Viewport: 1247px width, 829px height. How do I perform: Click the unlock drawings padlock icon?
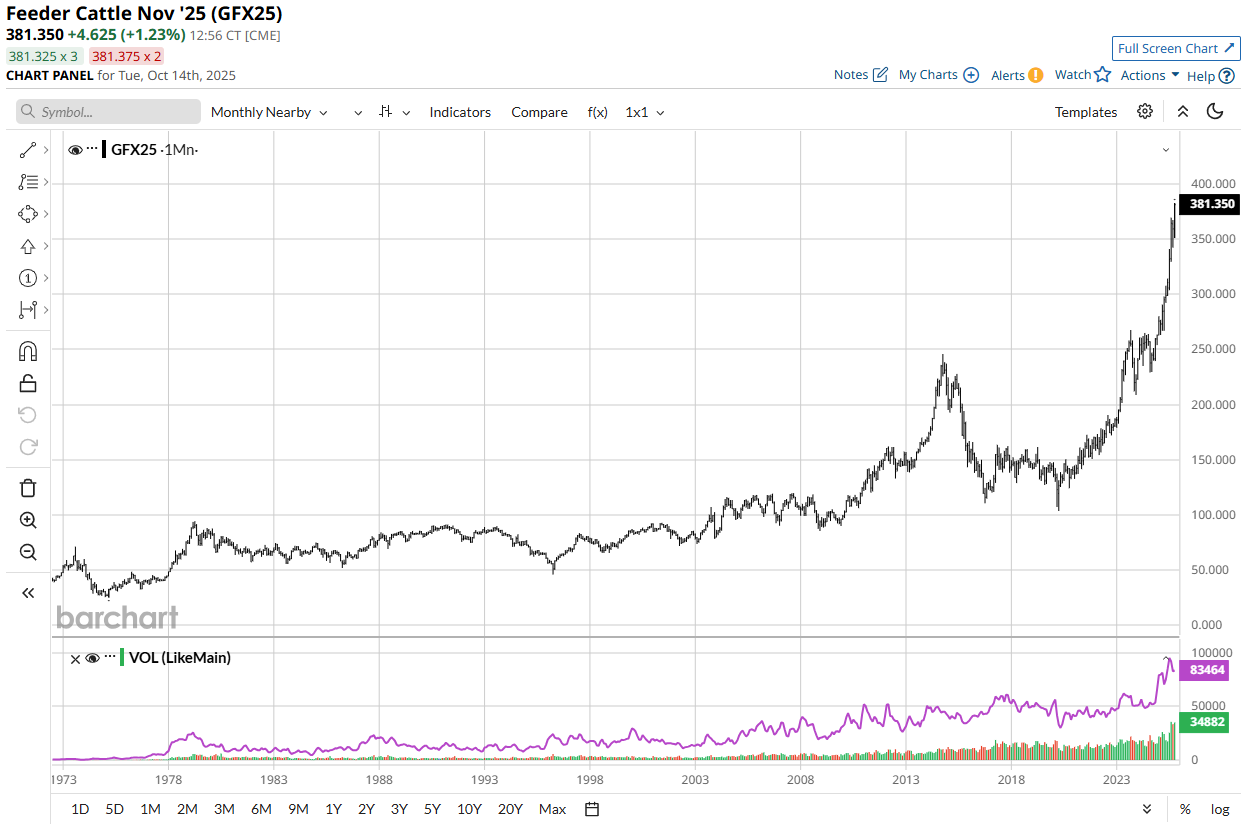[x=28, y=383]
